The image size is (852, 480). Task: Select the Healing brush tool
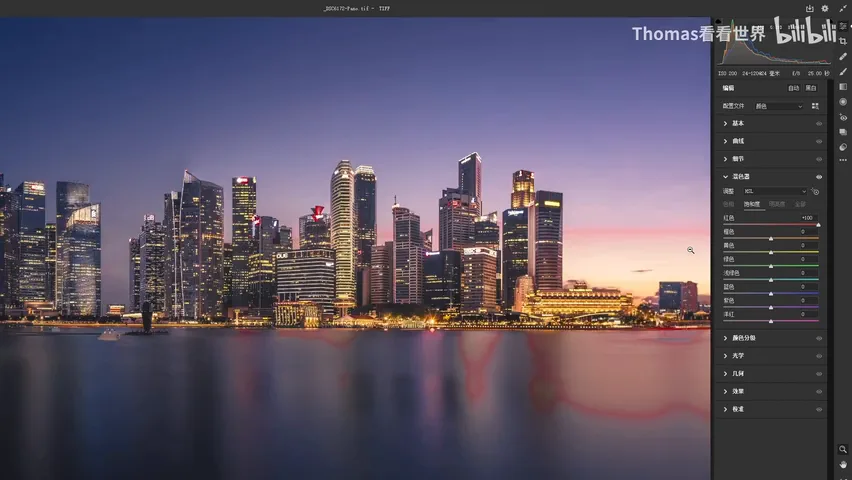(843, 57)
